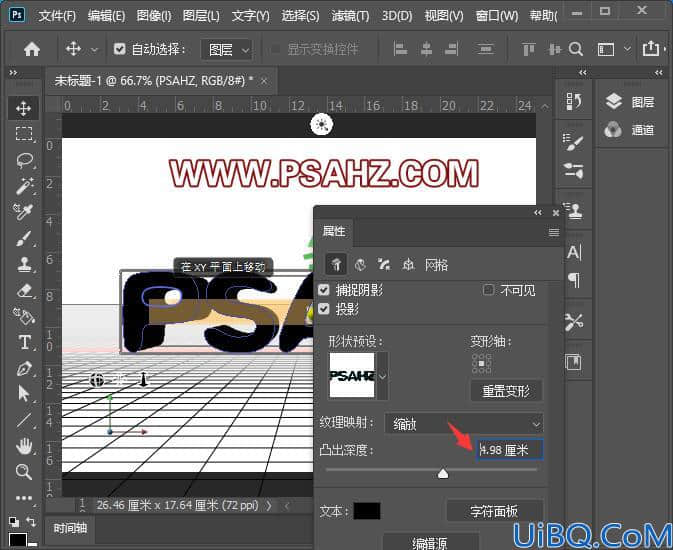Image resolution: width=673 pixels, height=550 pixels.
Task: Select the Move tool in toolbar
Action: point(23,108)
